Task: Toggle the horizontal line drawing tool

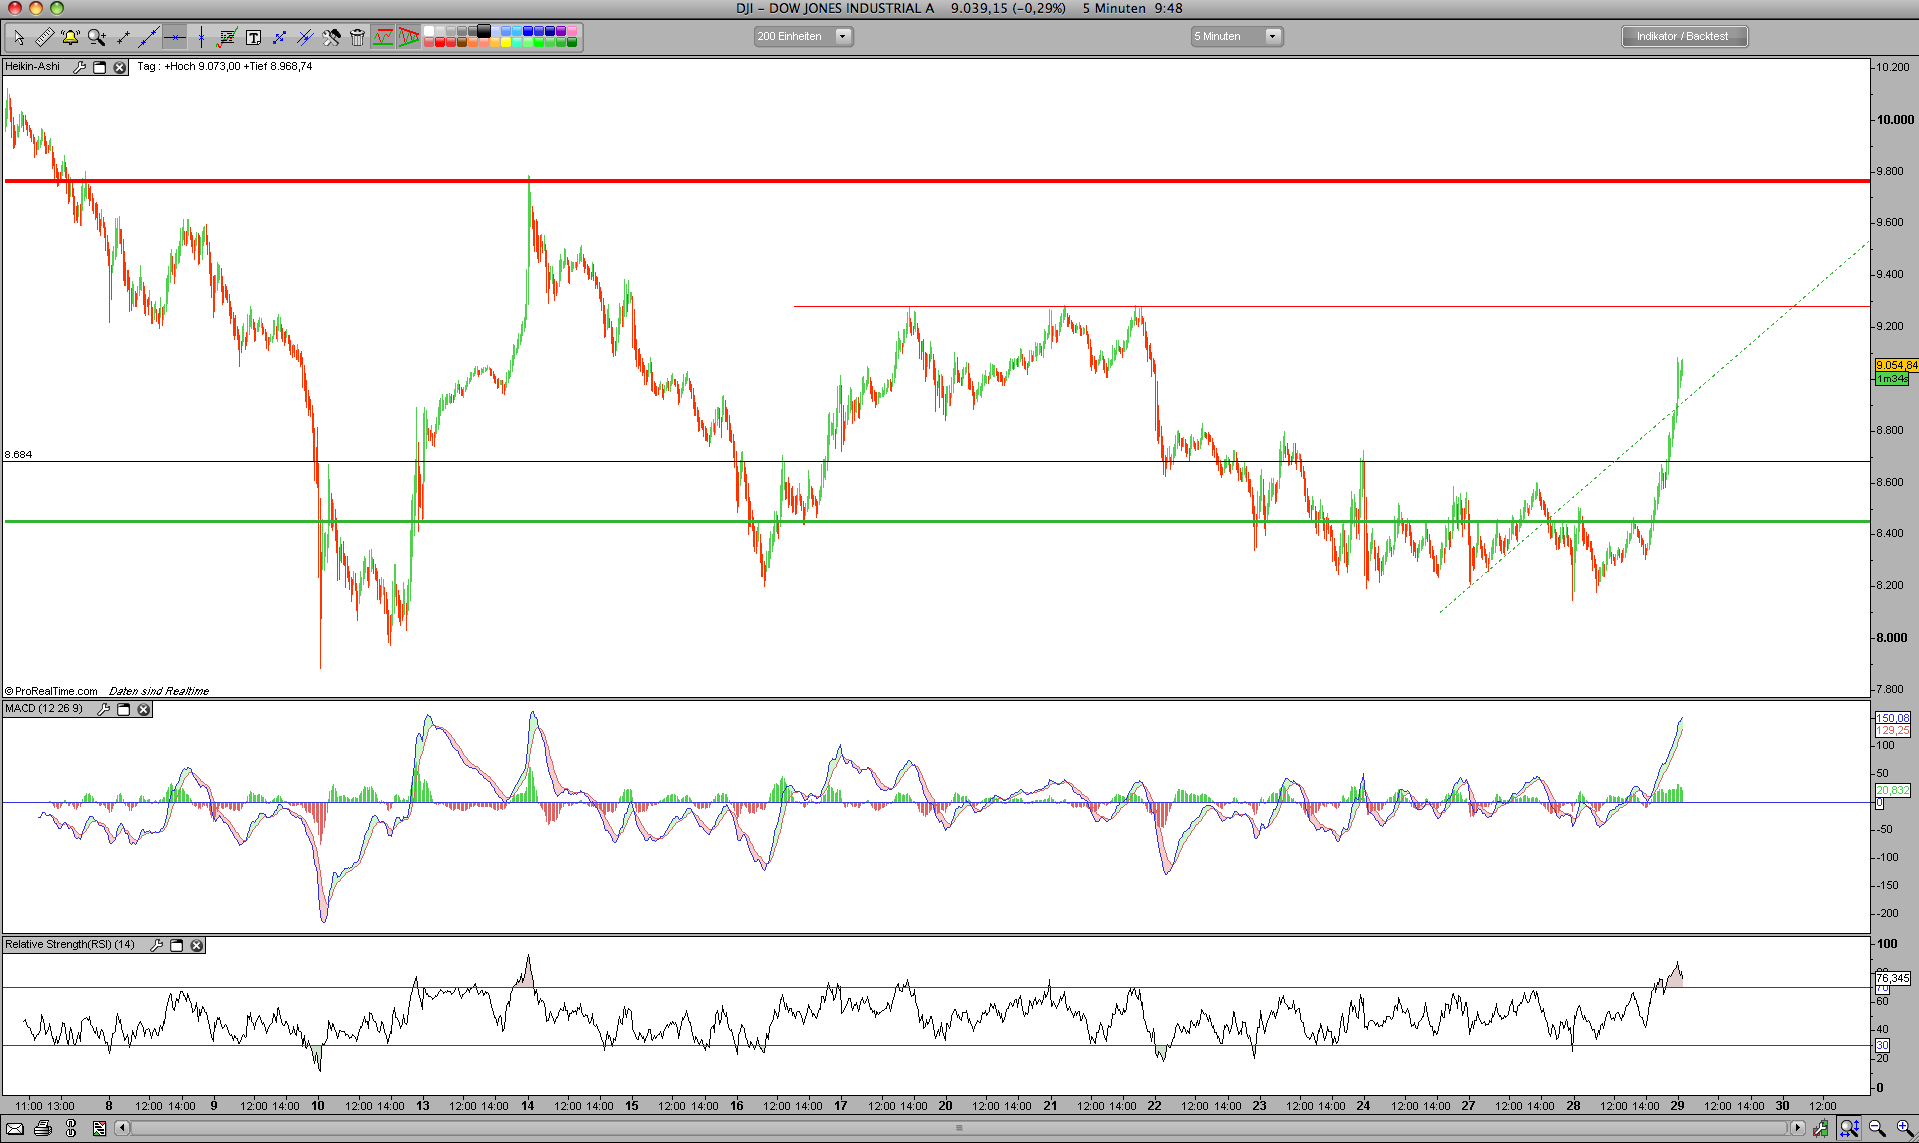Action: pos(174,38)
